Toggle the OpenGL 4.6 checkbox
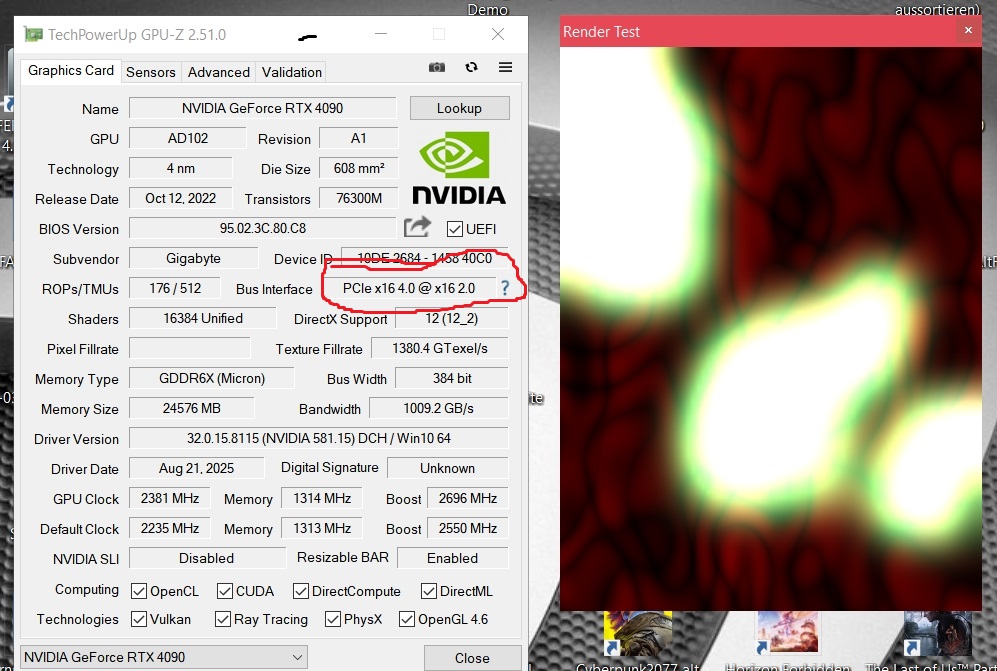This screenshot has height=671, width=997. tap(407, 619)
